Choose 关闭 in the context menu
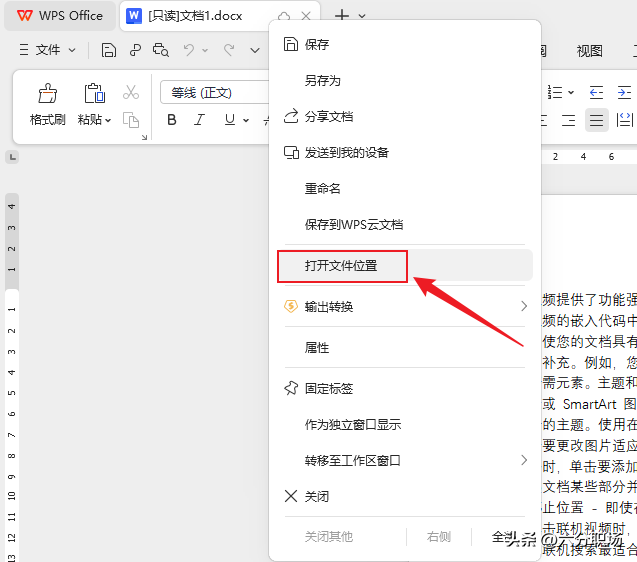This screenshot has height=562, width=637. (405, 496)
